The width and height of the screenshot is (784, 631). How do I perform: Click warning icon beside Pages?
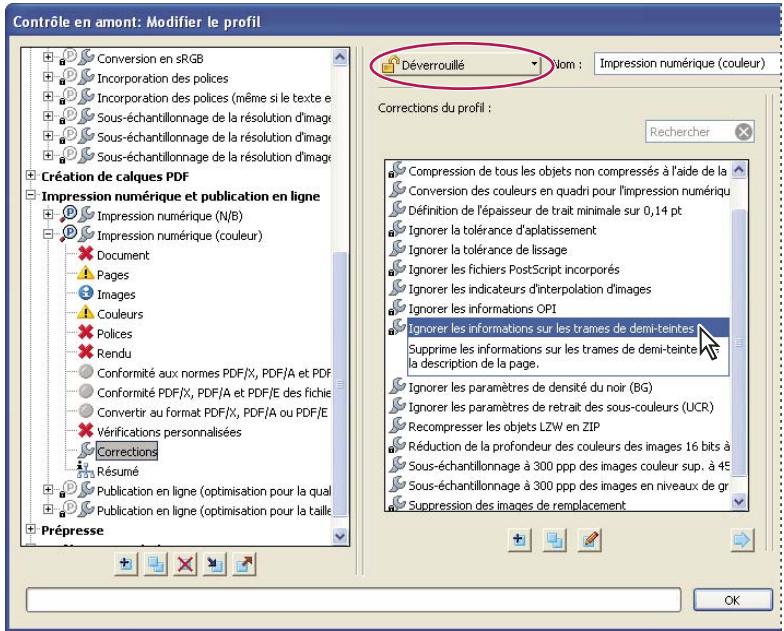click(86, 274)
